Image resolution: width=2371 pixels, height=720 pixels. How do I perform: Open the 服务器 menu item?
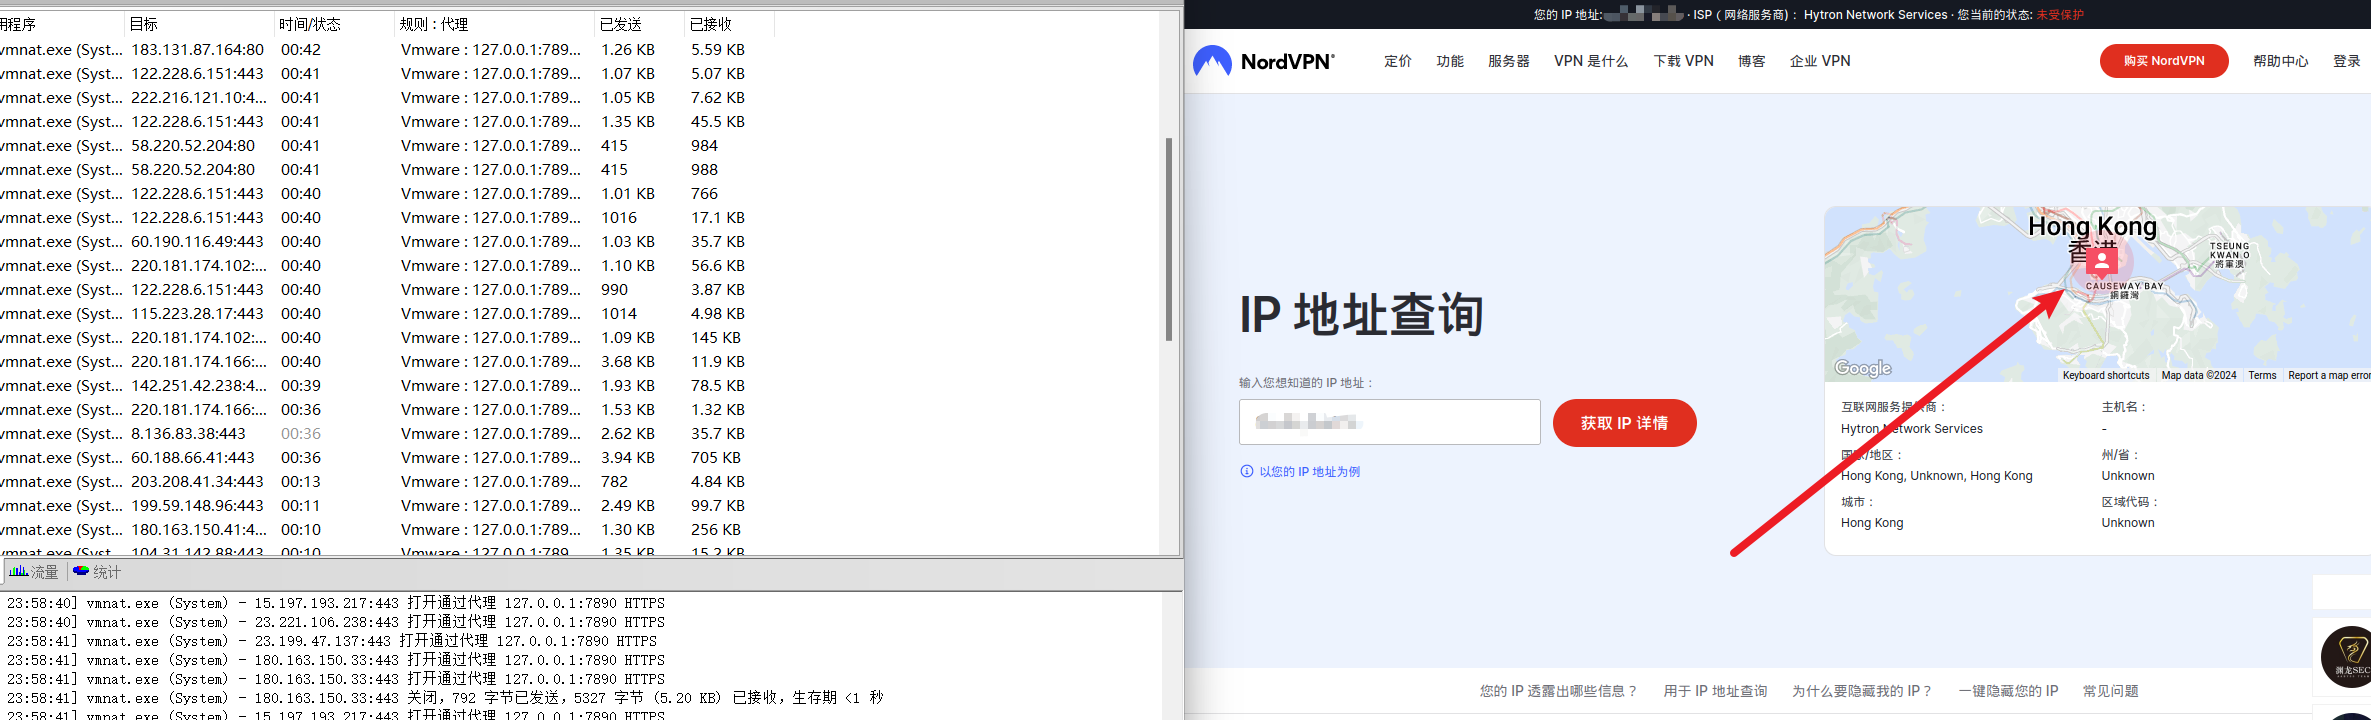click(x=1508, y=61)
